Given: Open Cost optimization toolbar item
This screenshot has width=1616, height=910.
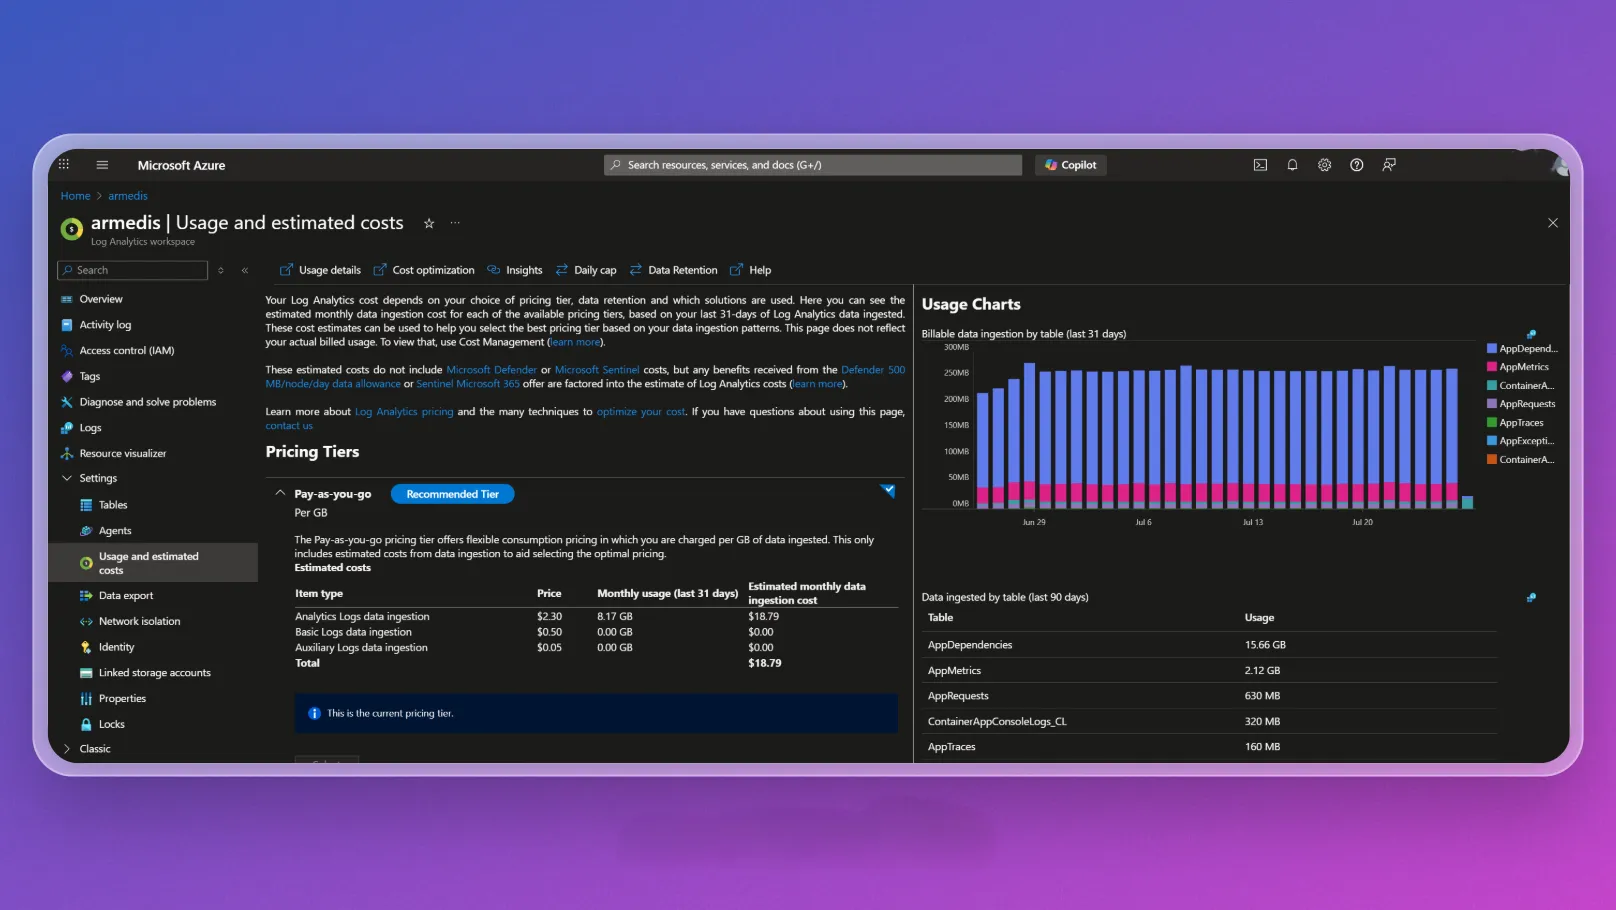Looking at the screenshot, I should (x=424, y=270).
